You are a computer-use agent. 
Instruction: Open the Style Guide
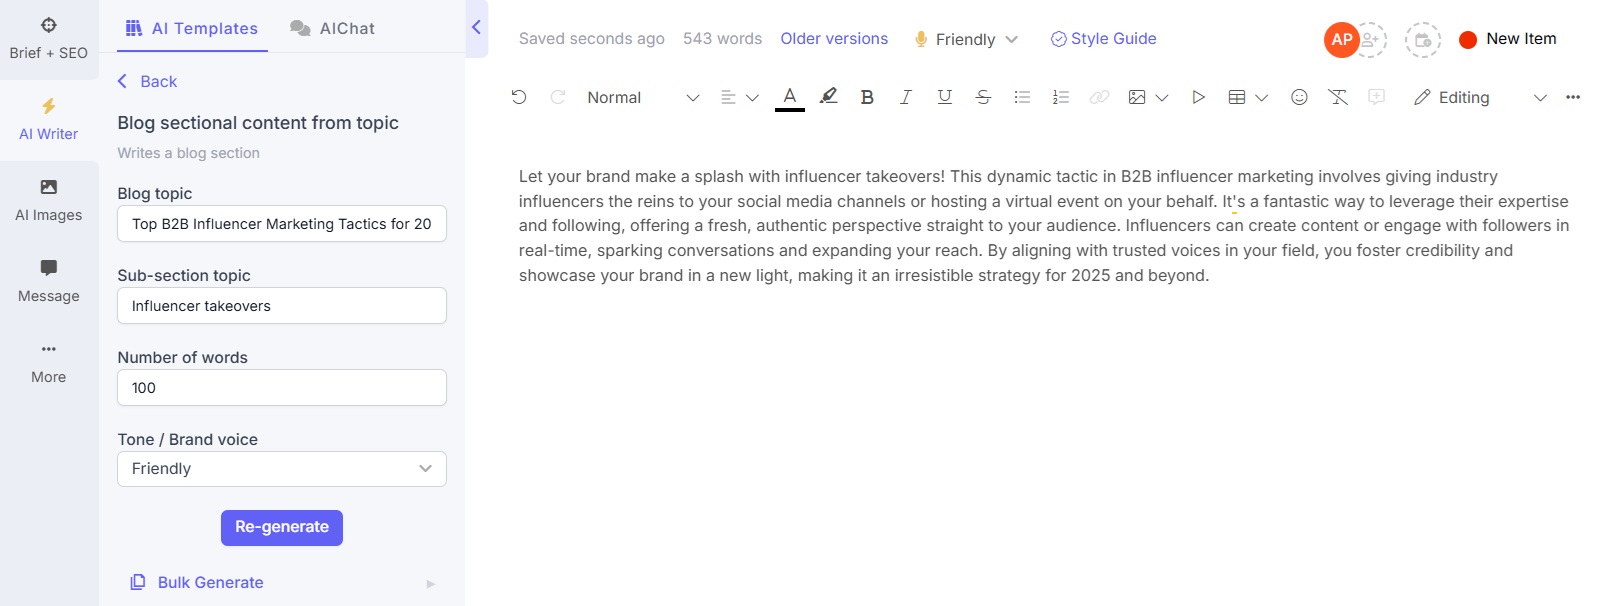[1104, 39]
